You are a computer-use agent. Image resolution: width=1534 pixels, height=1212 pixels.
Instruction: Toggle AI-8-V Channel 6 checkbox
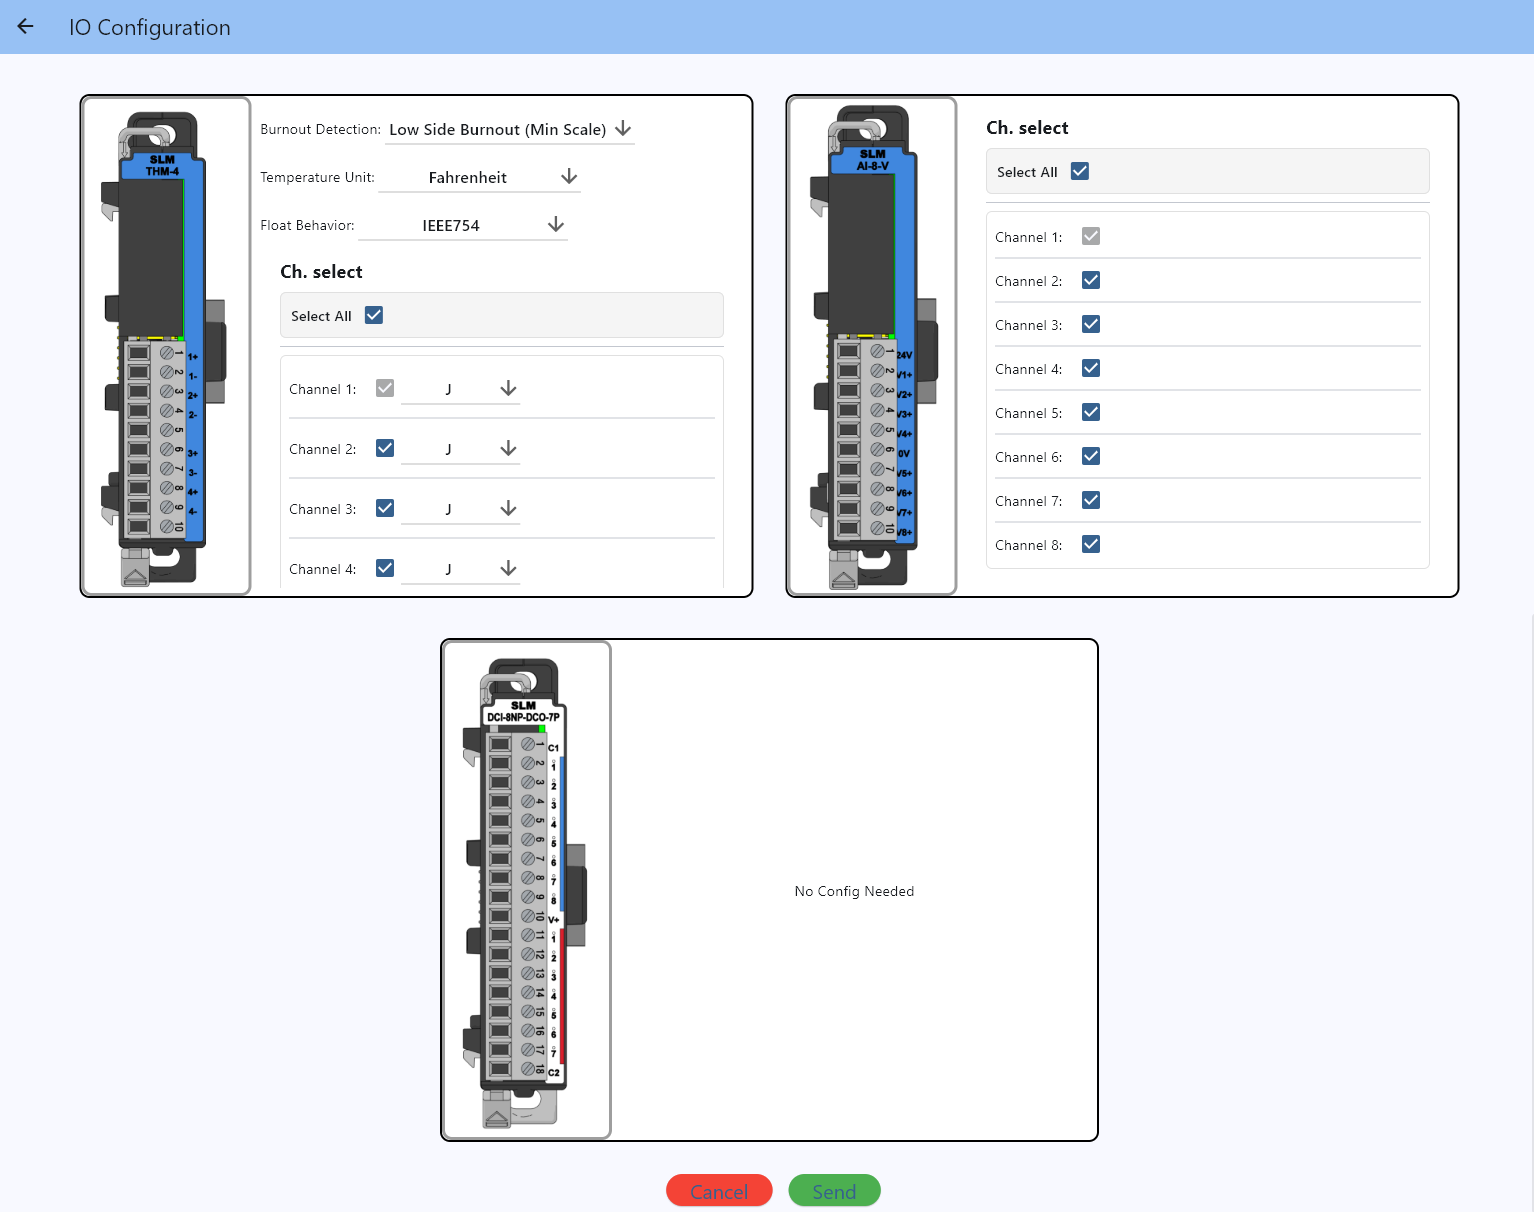click(1091, 456)
